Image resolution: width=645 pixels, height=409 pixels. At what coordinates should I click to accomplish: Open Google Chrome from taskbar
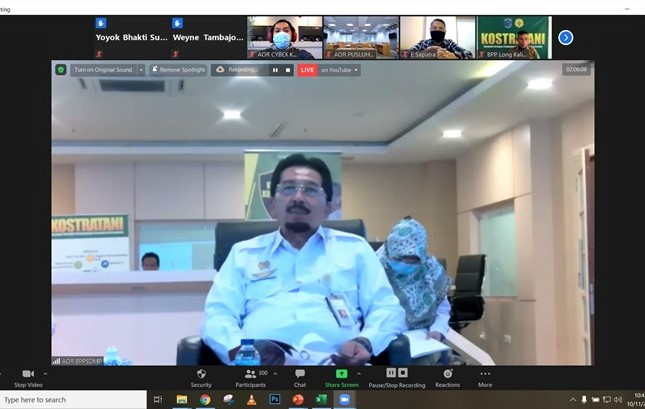205,400
